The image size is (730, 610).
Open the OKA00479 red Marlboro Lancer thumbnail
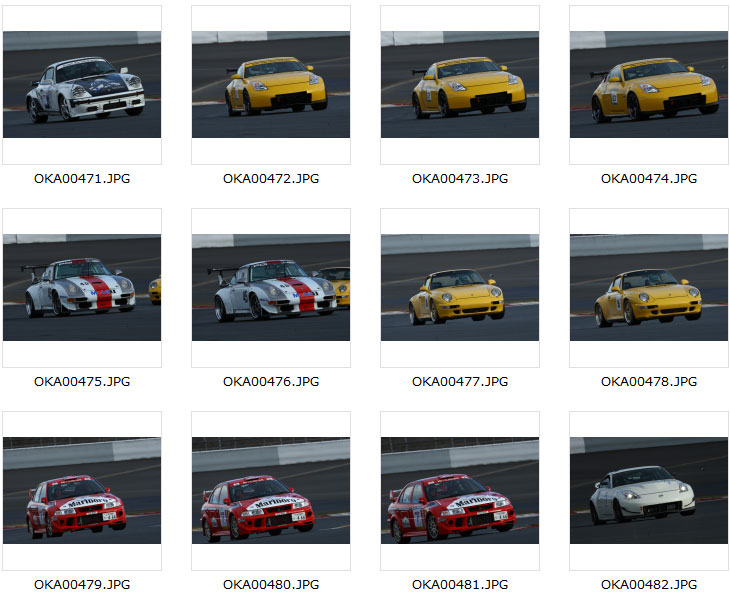(x=82, y=490)
